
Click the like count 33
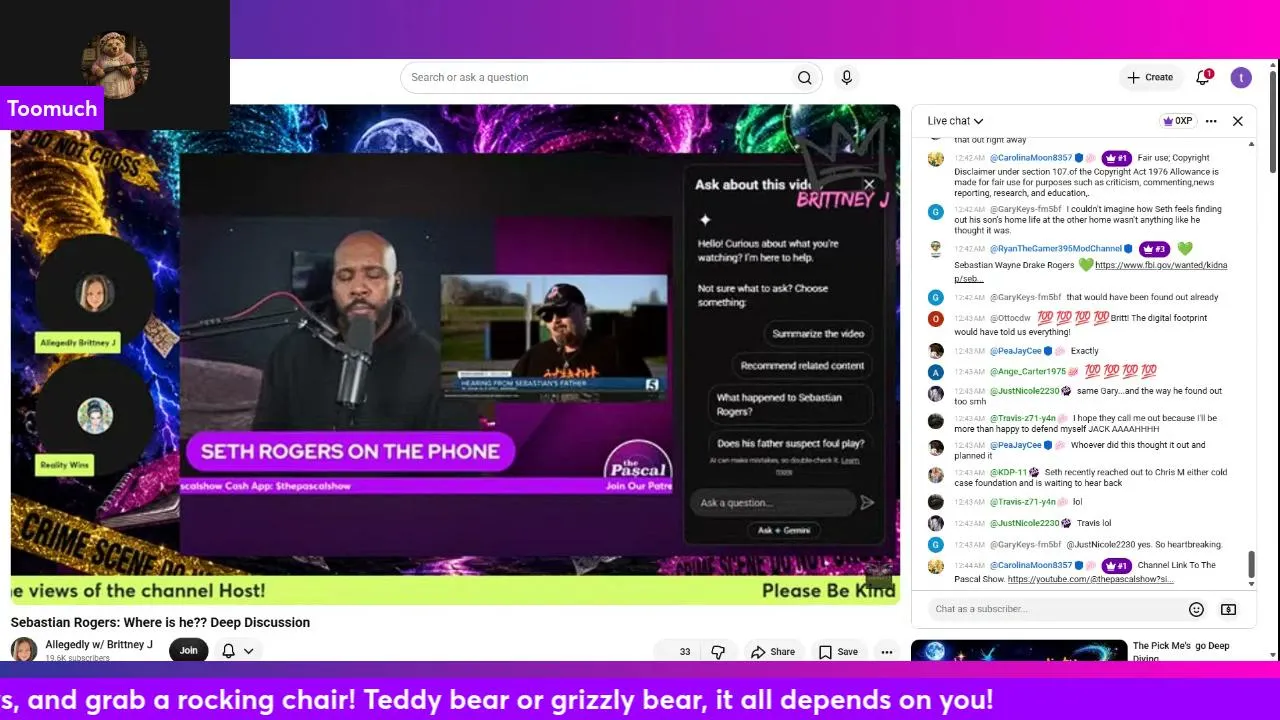[x=685, y=652]
